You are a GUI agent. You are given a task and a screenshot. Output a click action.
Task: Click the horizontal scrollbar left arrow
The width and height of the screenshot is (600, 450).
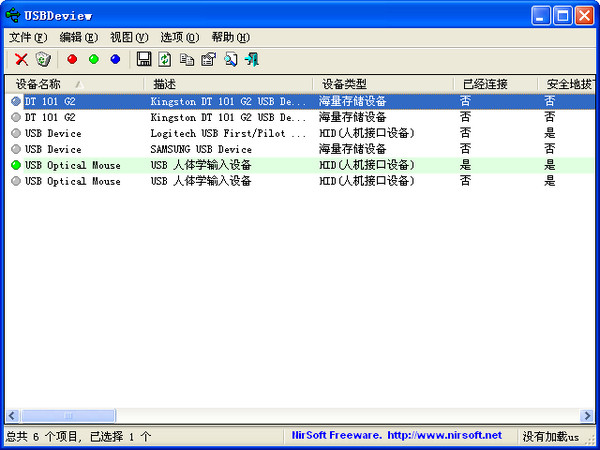pos(12,416)
